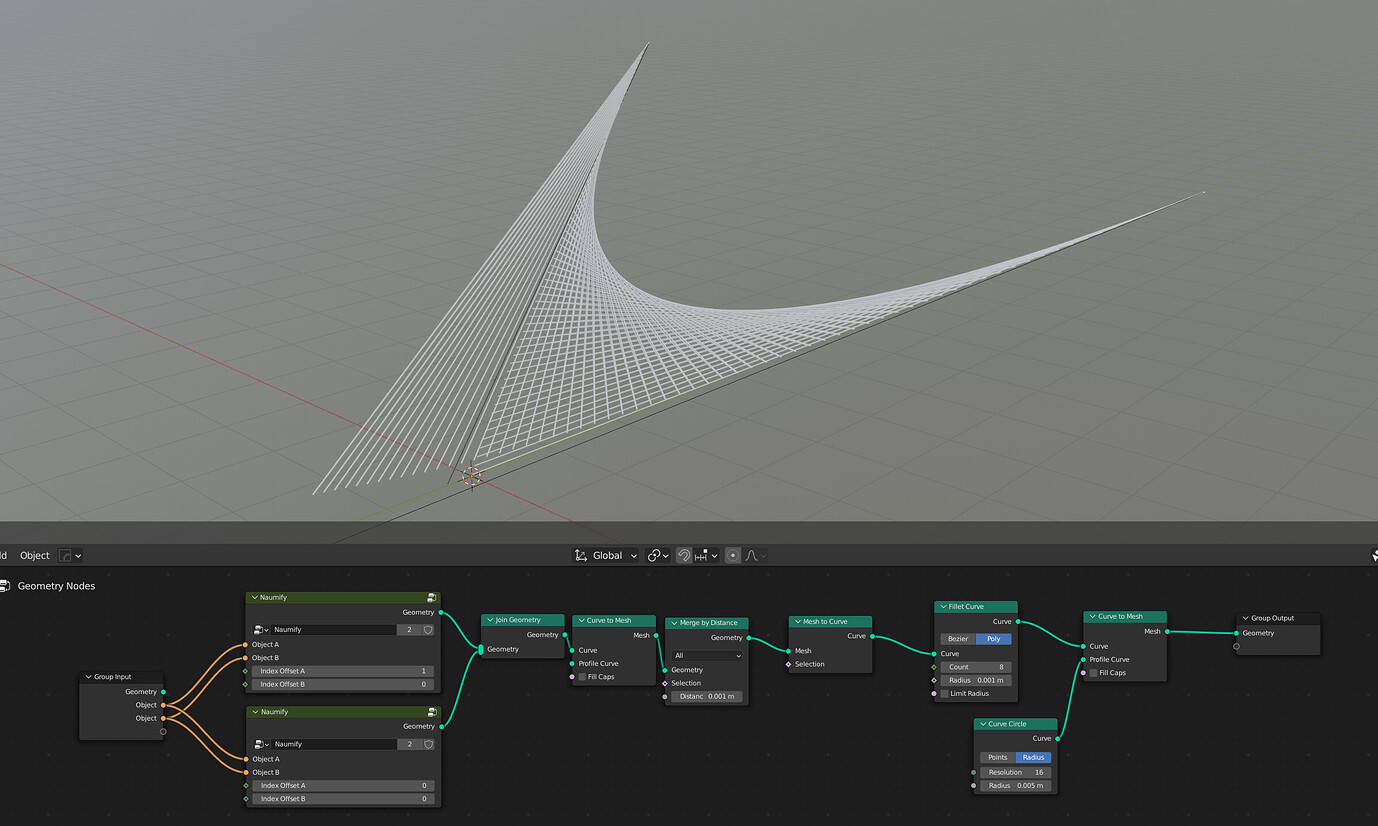The image size is (1378, 826).
Task: Click the Distance 0.001 m field in Merge by Distance
Action: (708, 696)
